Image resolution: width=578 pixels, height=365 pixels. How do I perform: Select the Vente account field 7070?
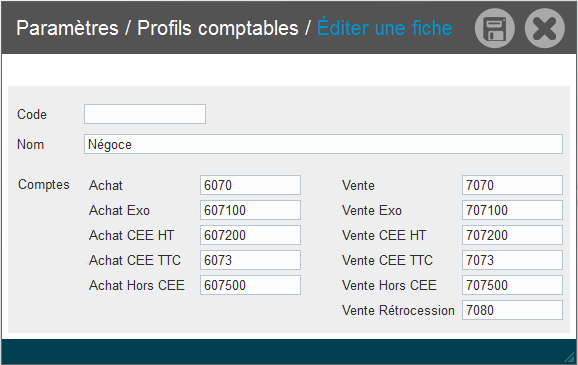(512, 185)
